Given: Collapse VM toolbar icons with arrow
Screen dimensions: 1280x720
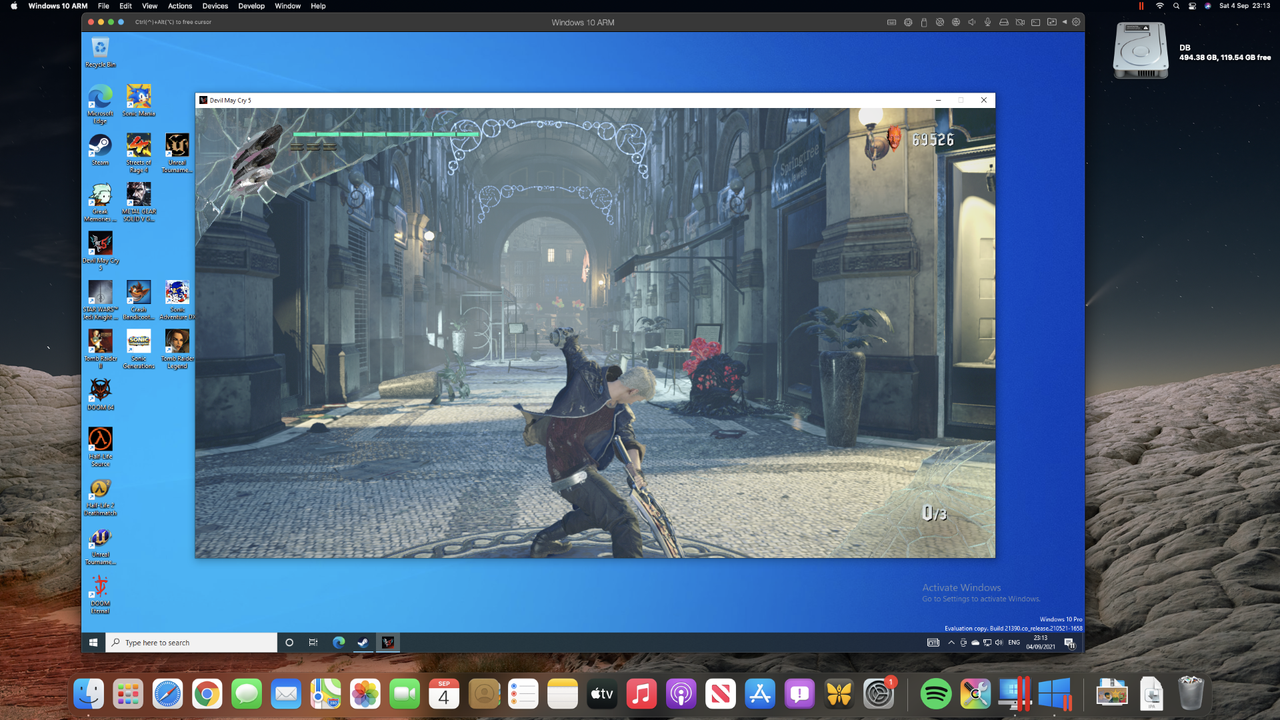Looking at the screenshot, I should coord(1064,22).
